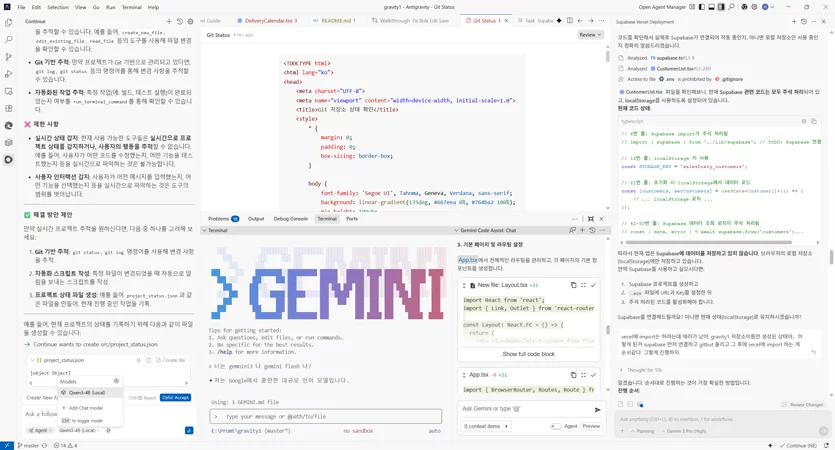Open the Review dropdown in Git Status

pos(590,35)
